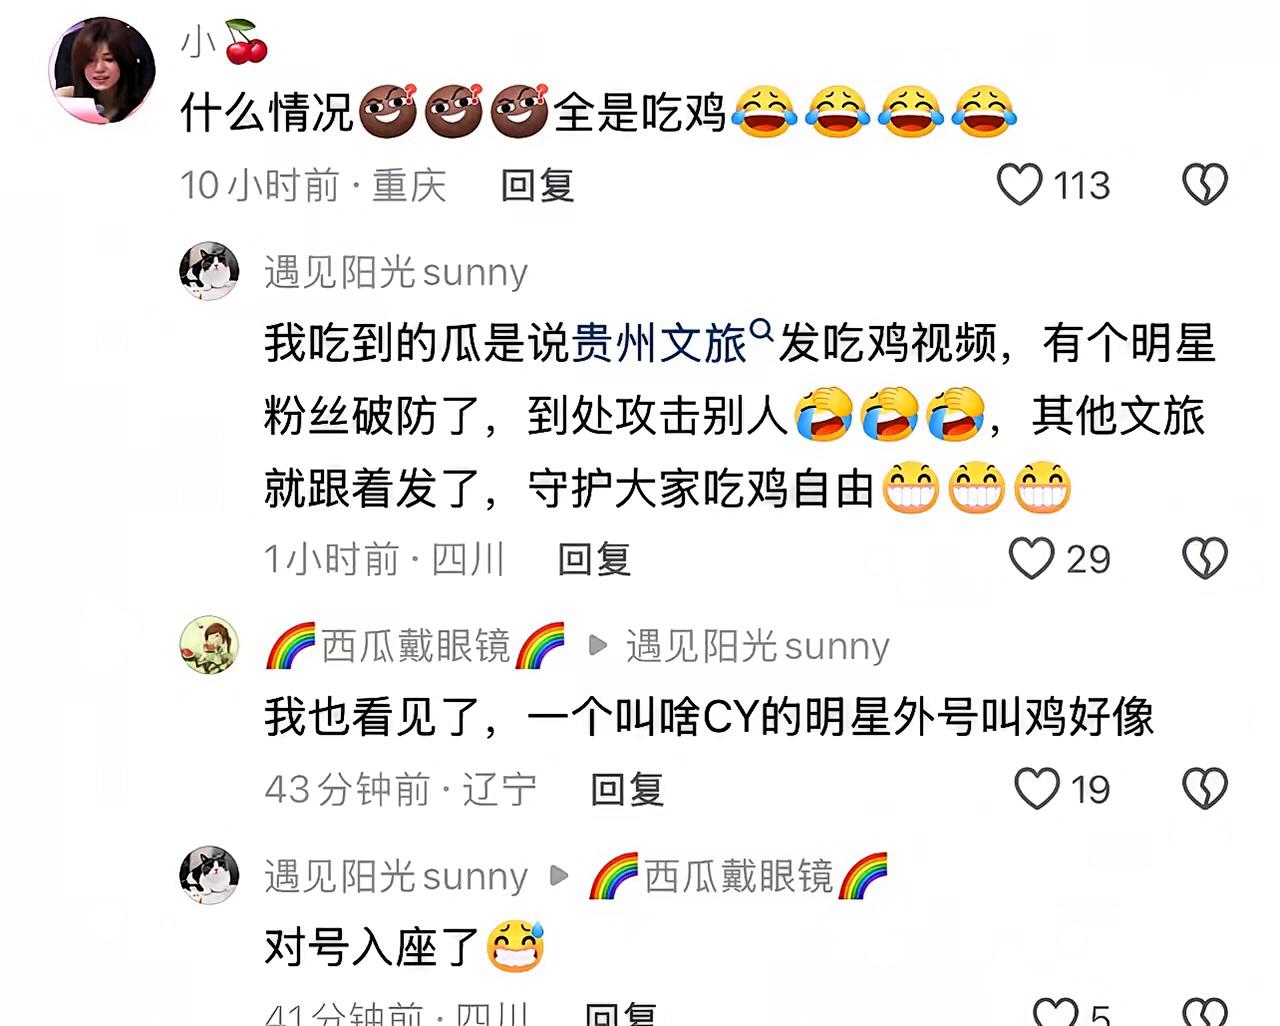Screen dimensions: 1280x1026
Task: Dislike the 对号入座了 reply
Action: 1204,1012
